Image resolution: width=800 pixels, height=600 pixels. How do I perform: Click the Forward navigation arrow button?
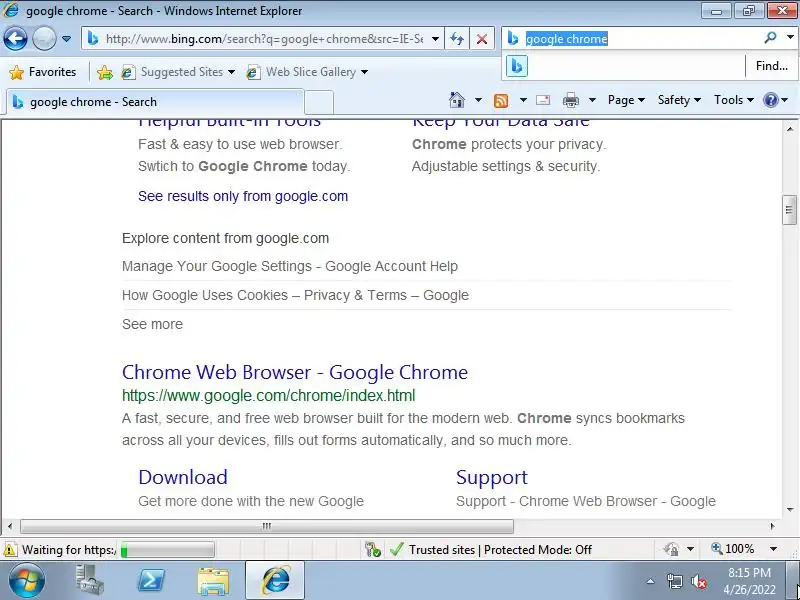[44, 39]
